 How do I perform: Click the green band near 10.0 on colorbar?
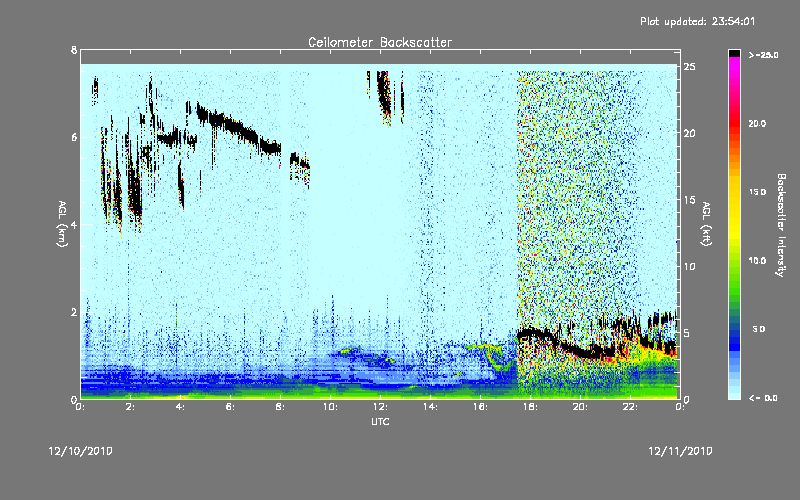[734, 265]
